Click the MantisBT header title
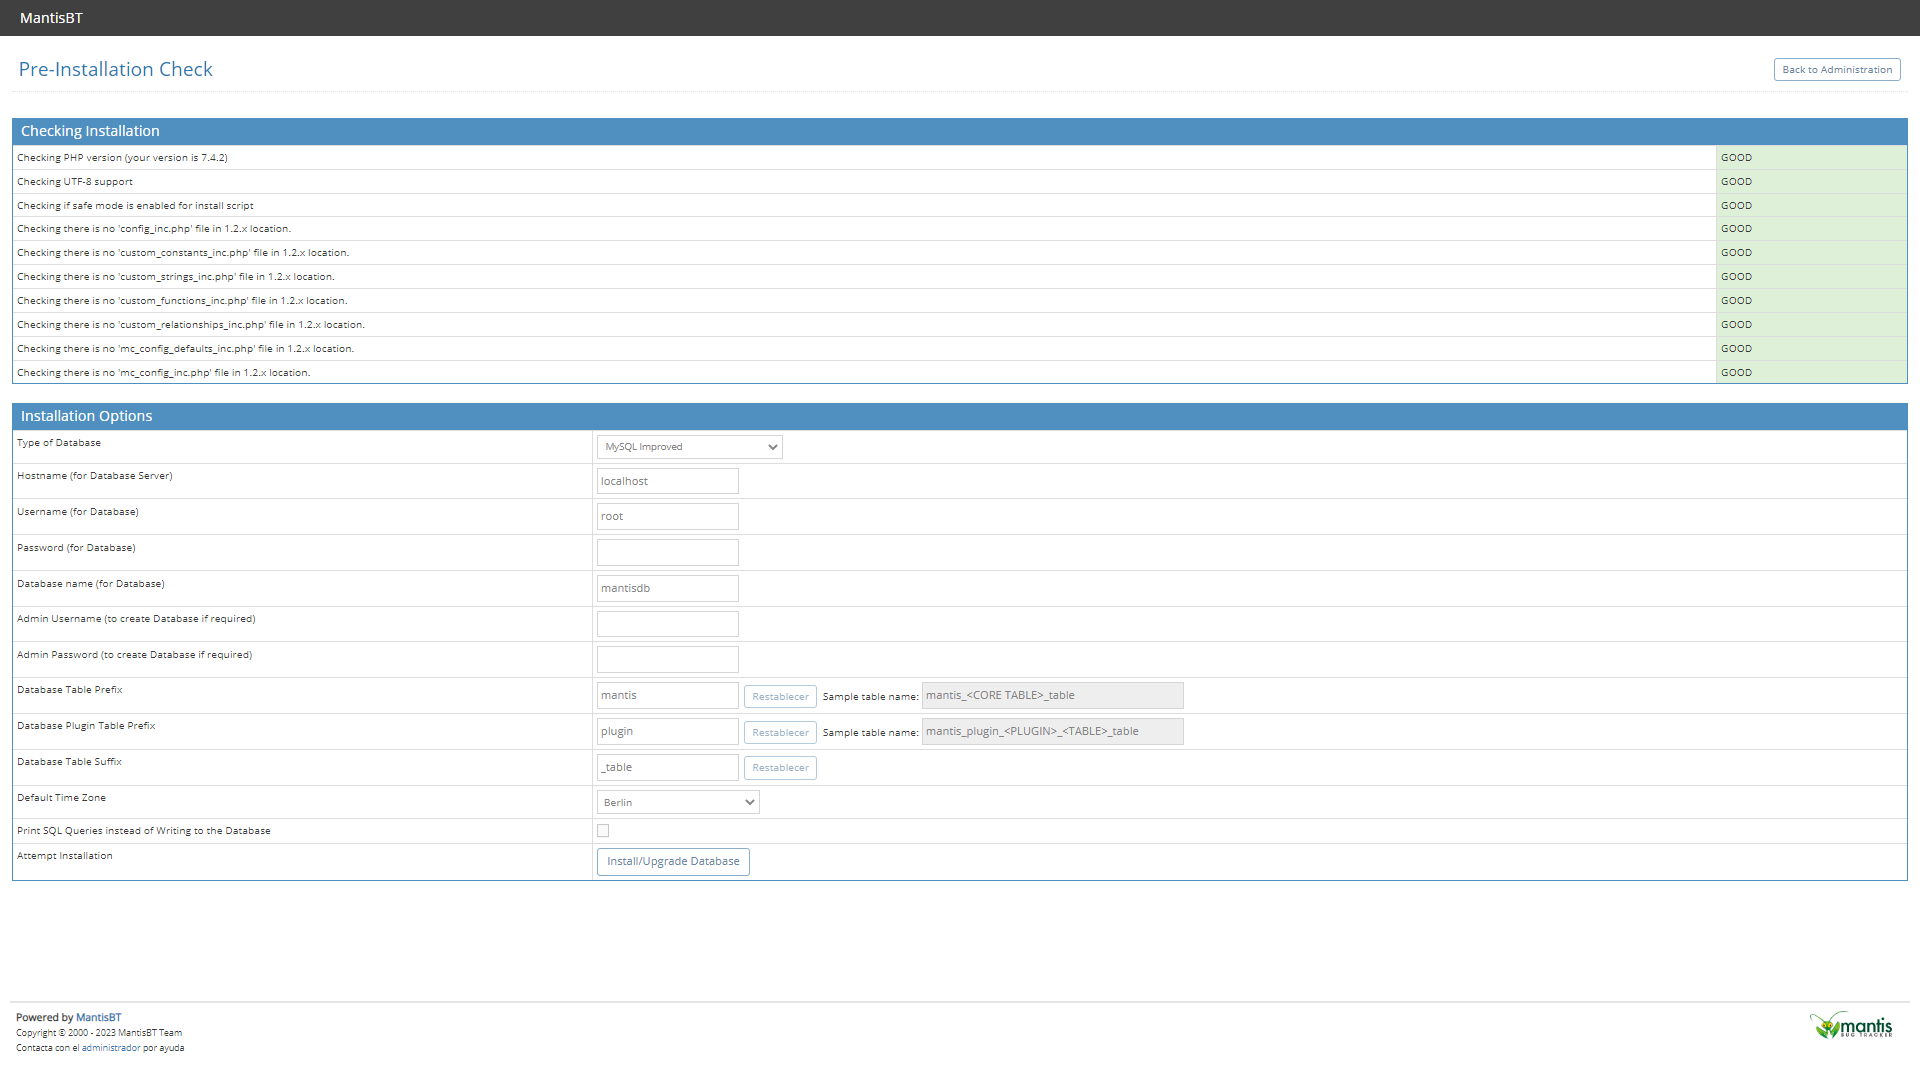The height and width of the screenshot is (1080, 1920). tap(51, 18)
